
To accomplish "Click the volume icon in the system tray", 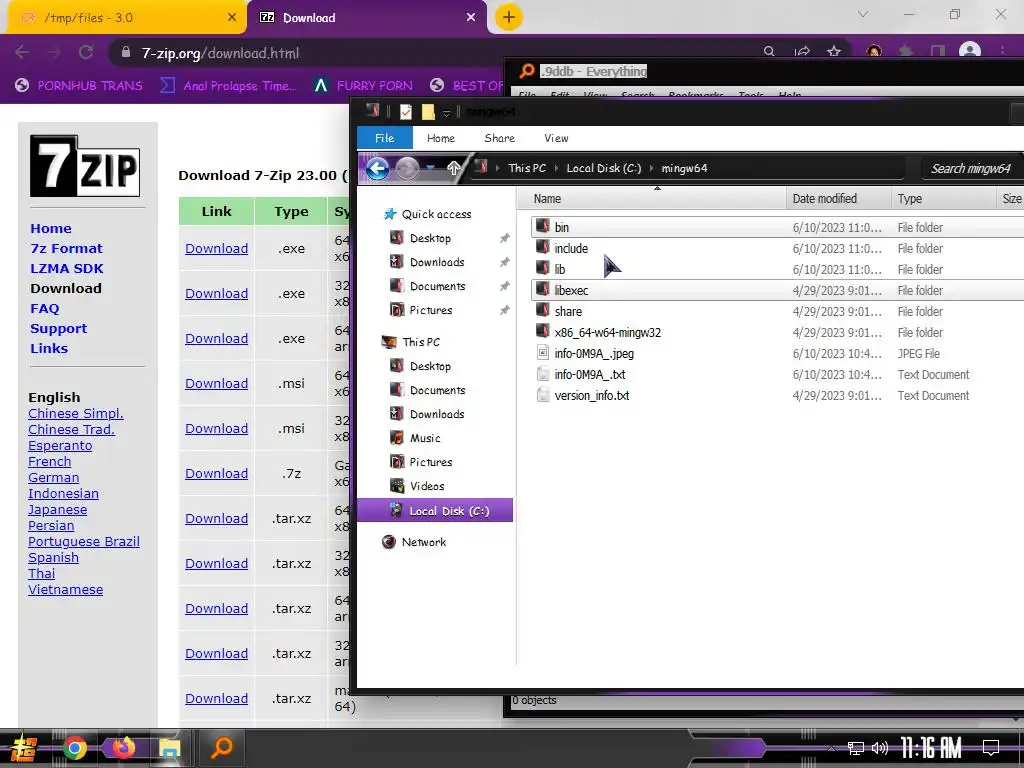I will click(880, 748).
